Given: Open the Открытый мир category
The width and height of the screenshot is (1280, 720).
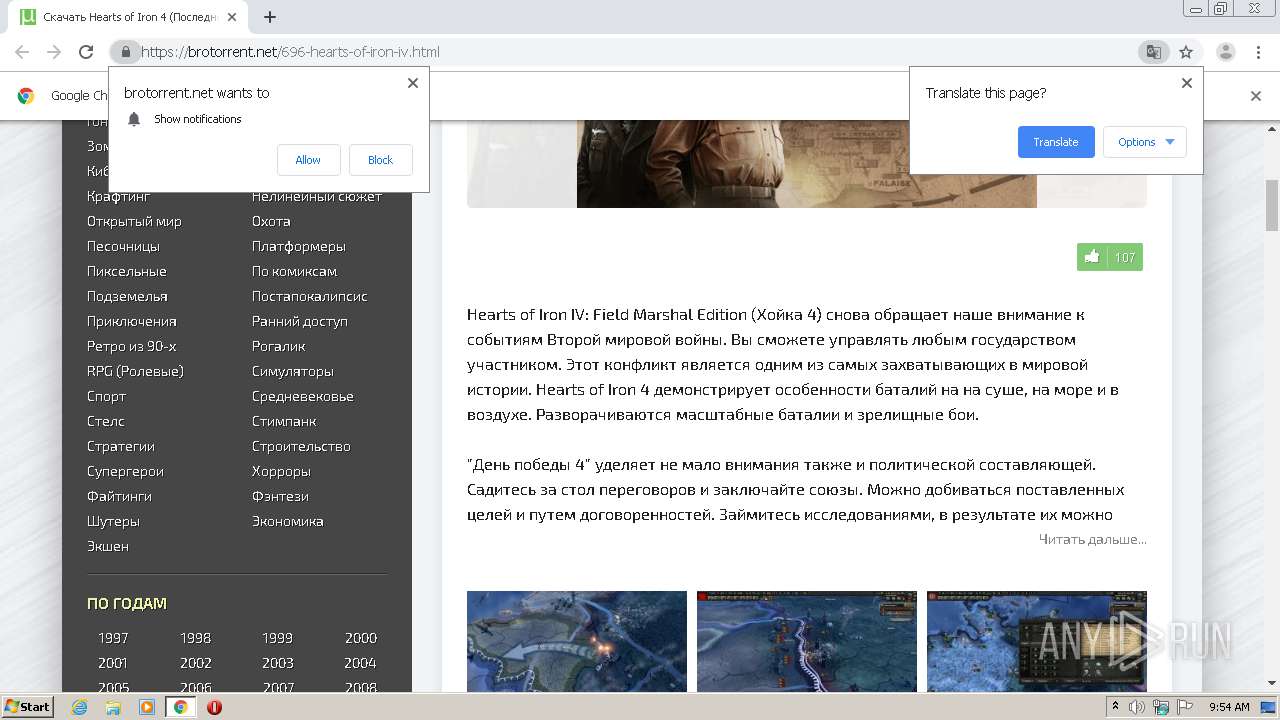Looking at the screenshot, I should 134,221.
